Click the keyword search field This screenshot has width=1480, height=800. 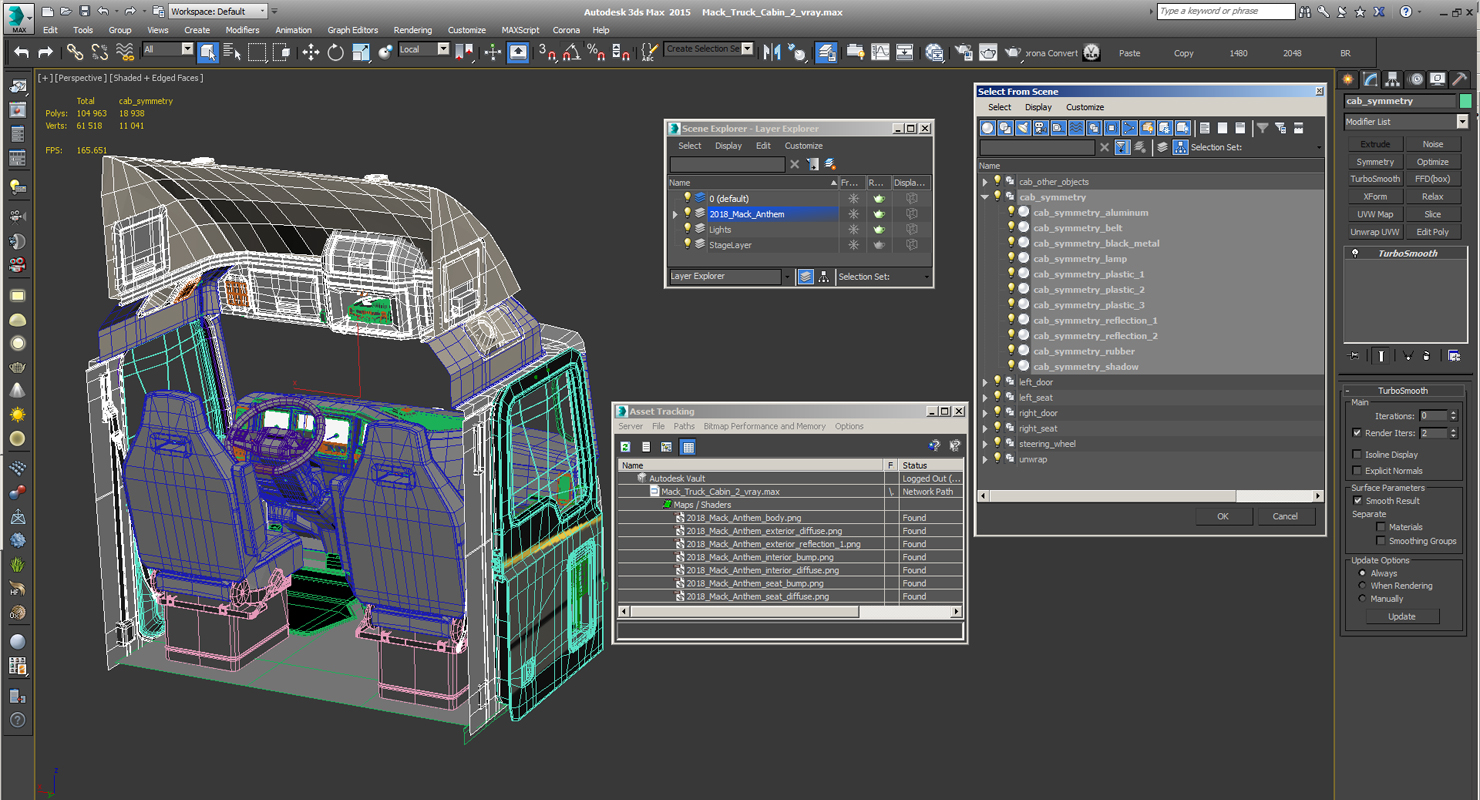pos(1226,11)
